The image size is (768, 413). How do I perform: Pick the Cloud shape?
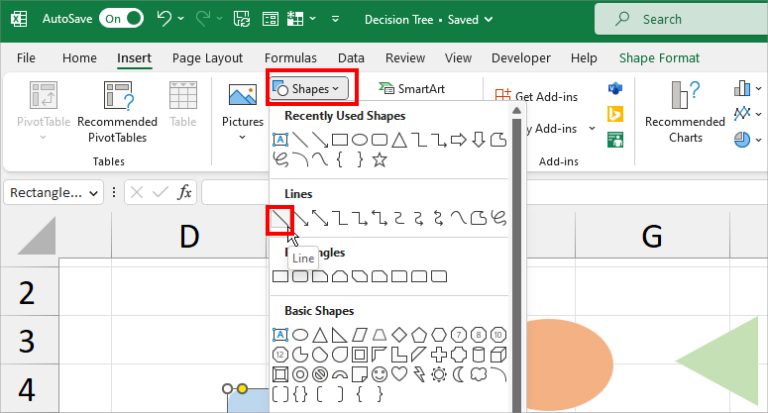tap(479, 375)
